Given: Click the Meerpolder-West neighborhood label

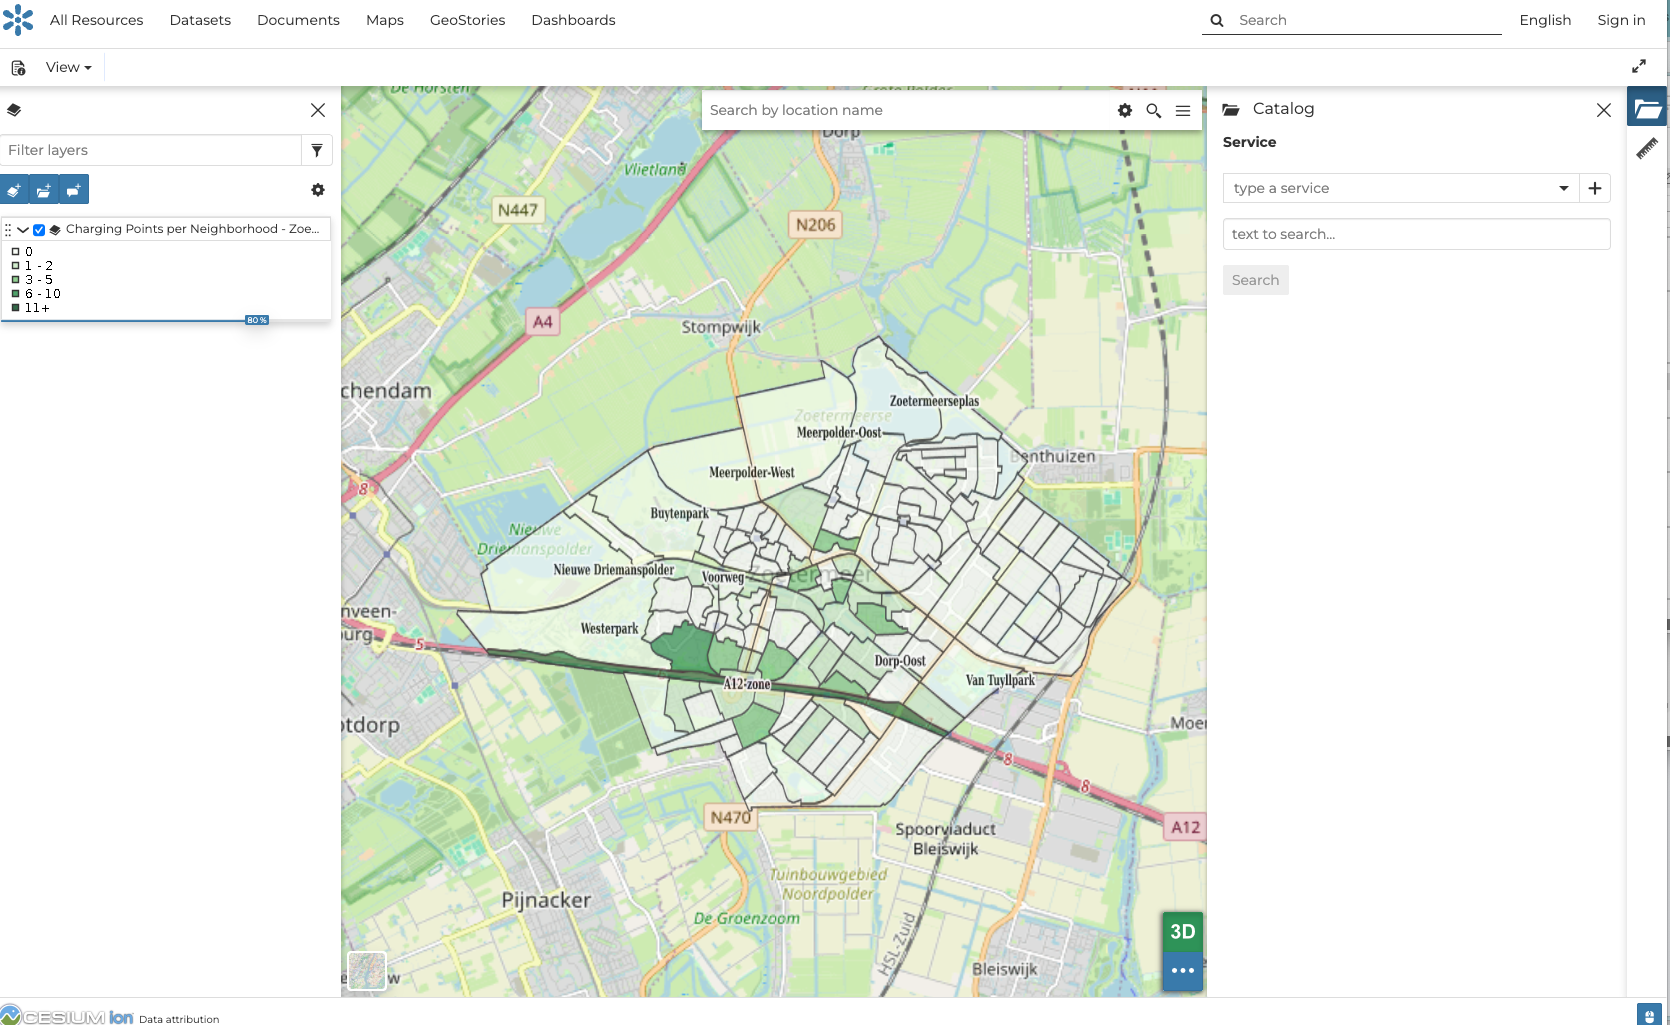Looking at the screenshot, I should 751,473.
